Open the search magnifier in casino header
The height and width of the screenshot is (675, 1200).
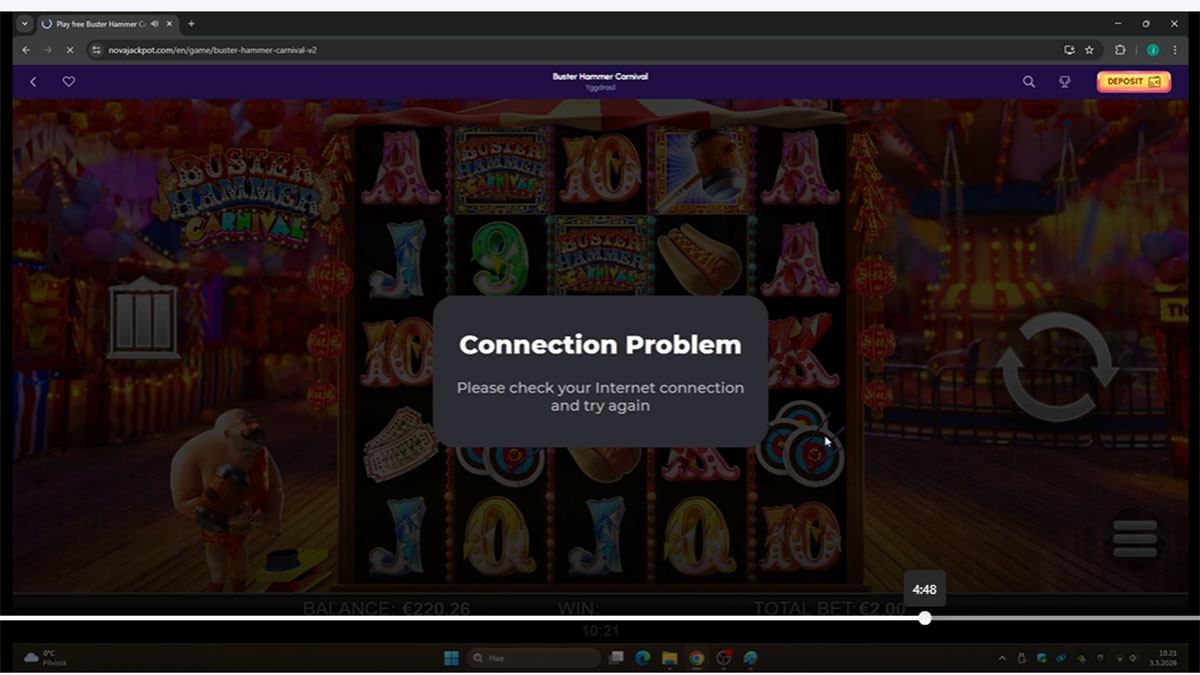tap(1028, 82)
